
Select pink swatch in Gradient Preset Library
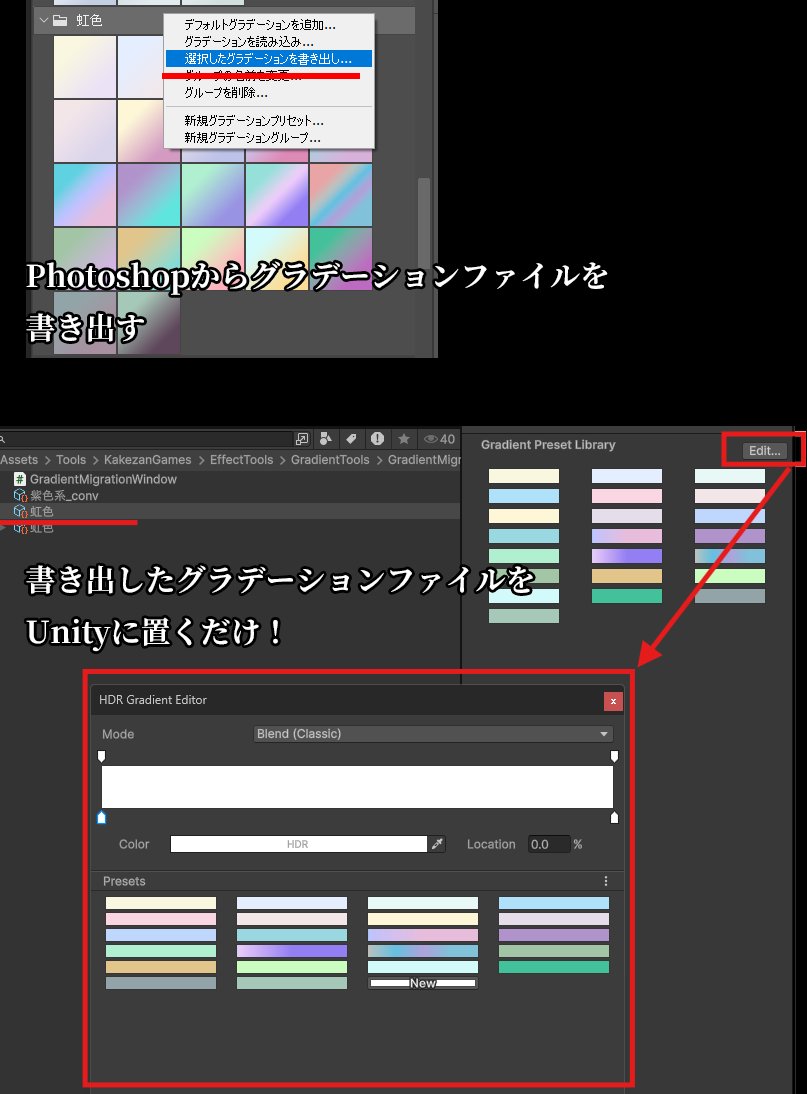627,496
